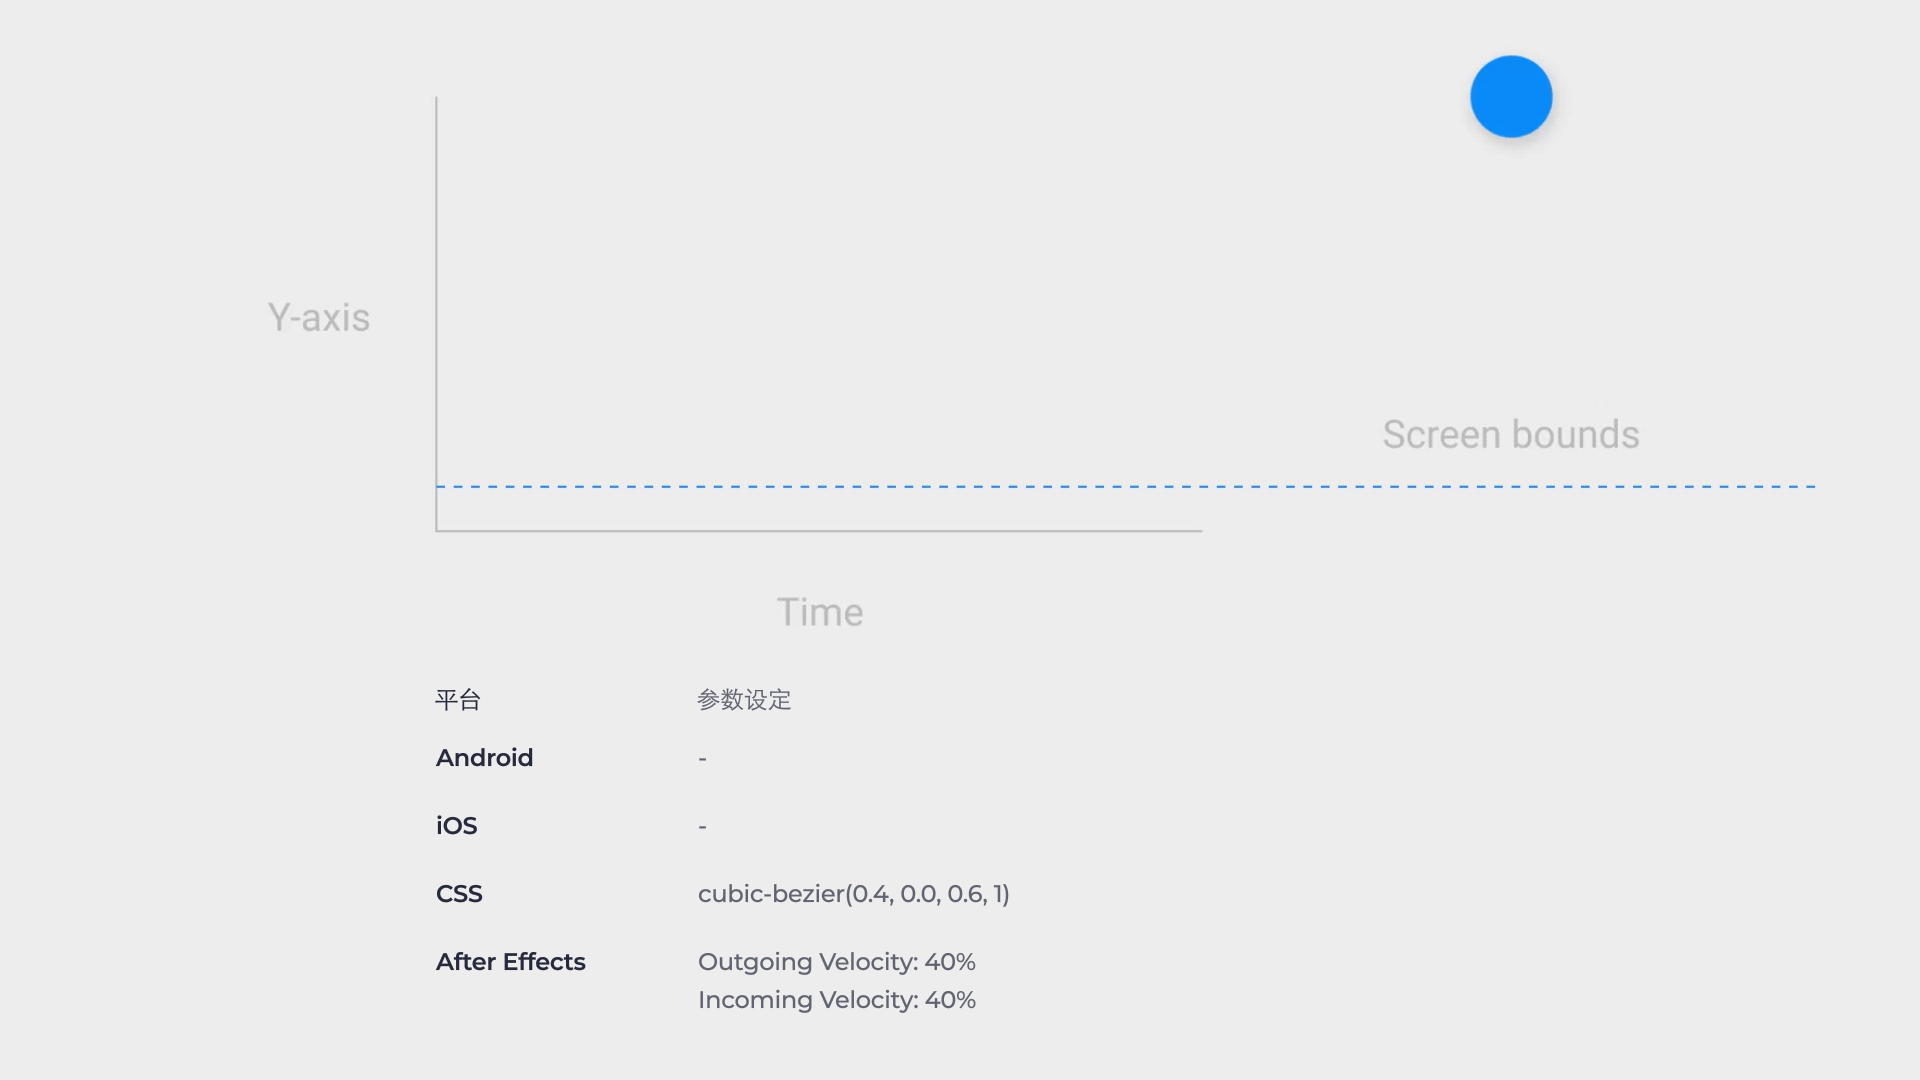Click the Y-axis label

[319, 318]
